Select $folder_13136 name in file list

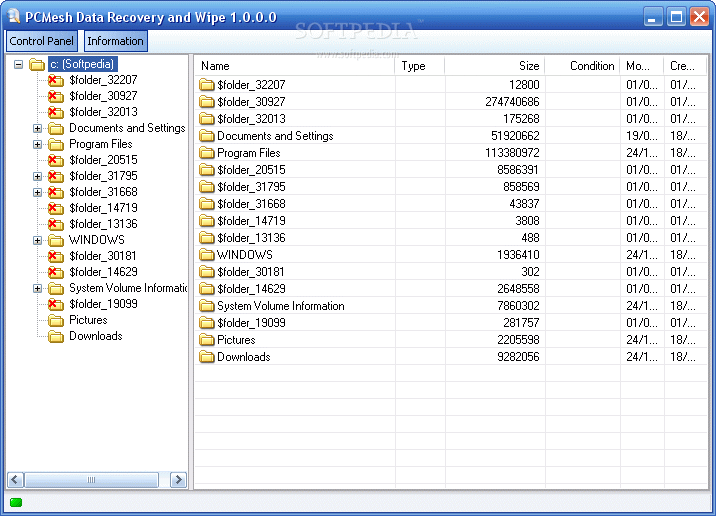click(251, 238)
